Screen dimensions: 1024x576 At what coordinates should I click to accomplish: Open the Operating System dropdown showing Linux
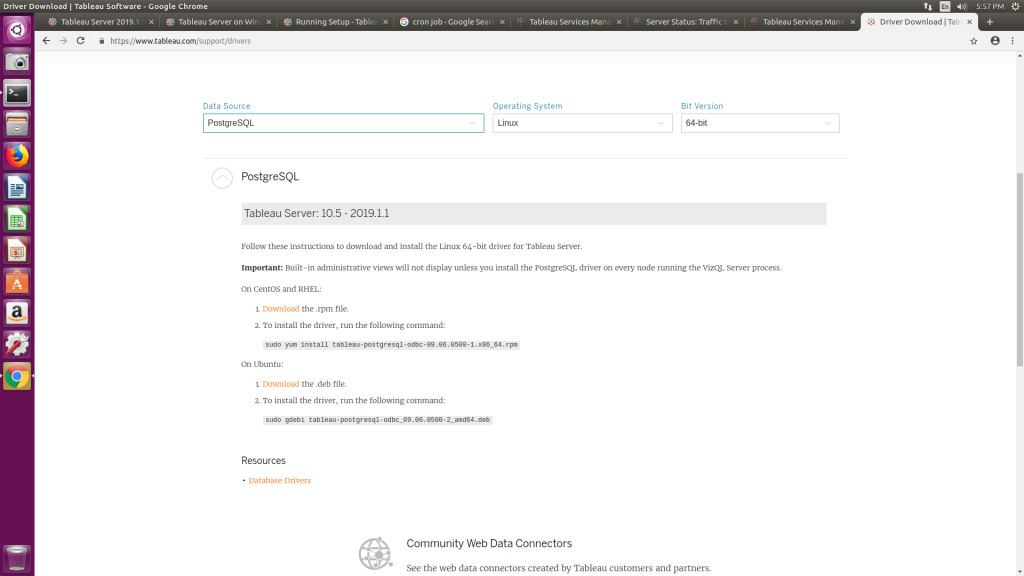pos(582,123)
